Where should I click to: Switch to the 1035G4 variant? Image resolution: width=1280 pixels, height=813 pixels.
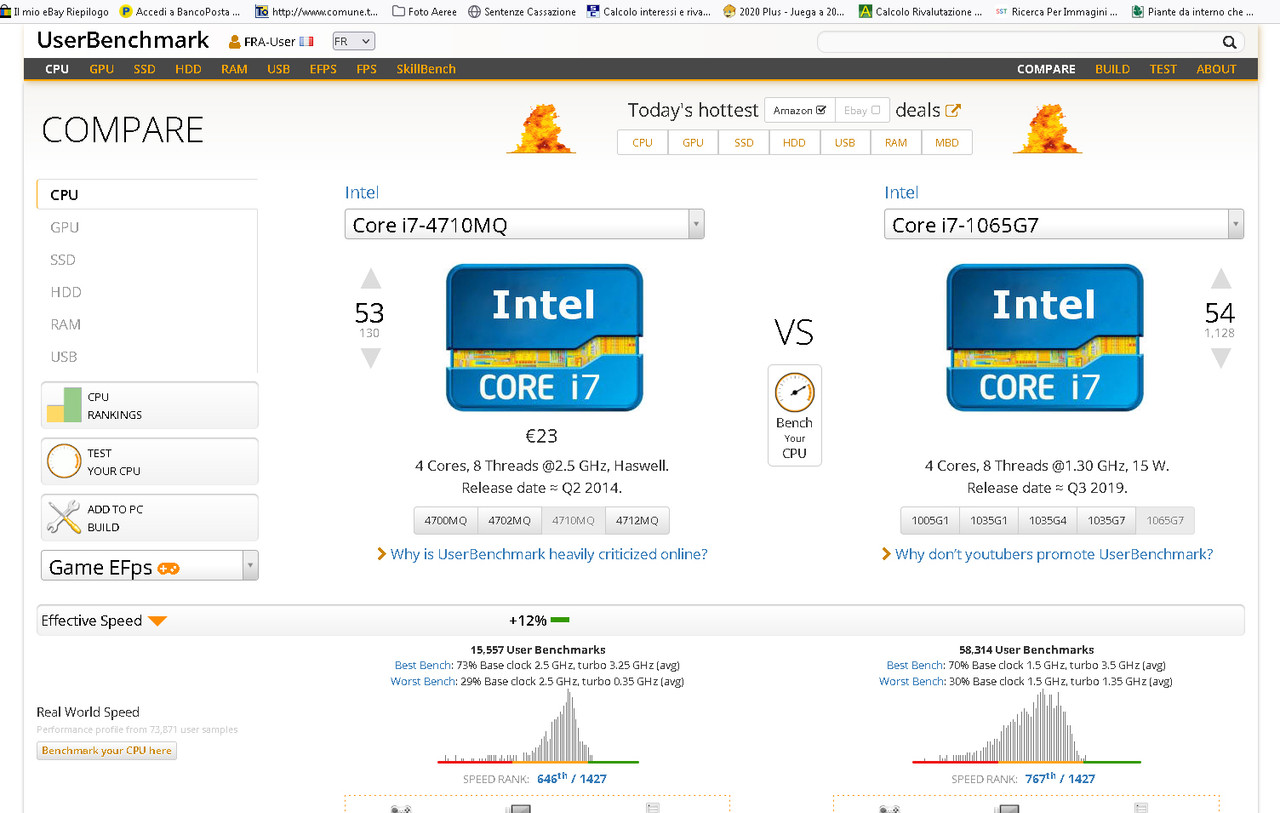(x=1048, y=521)
